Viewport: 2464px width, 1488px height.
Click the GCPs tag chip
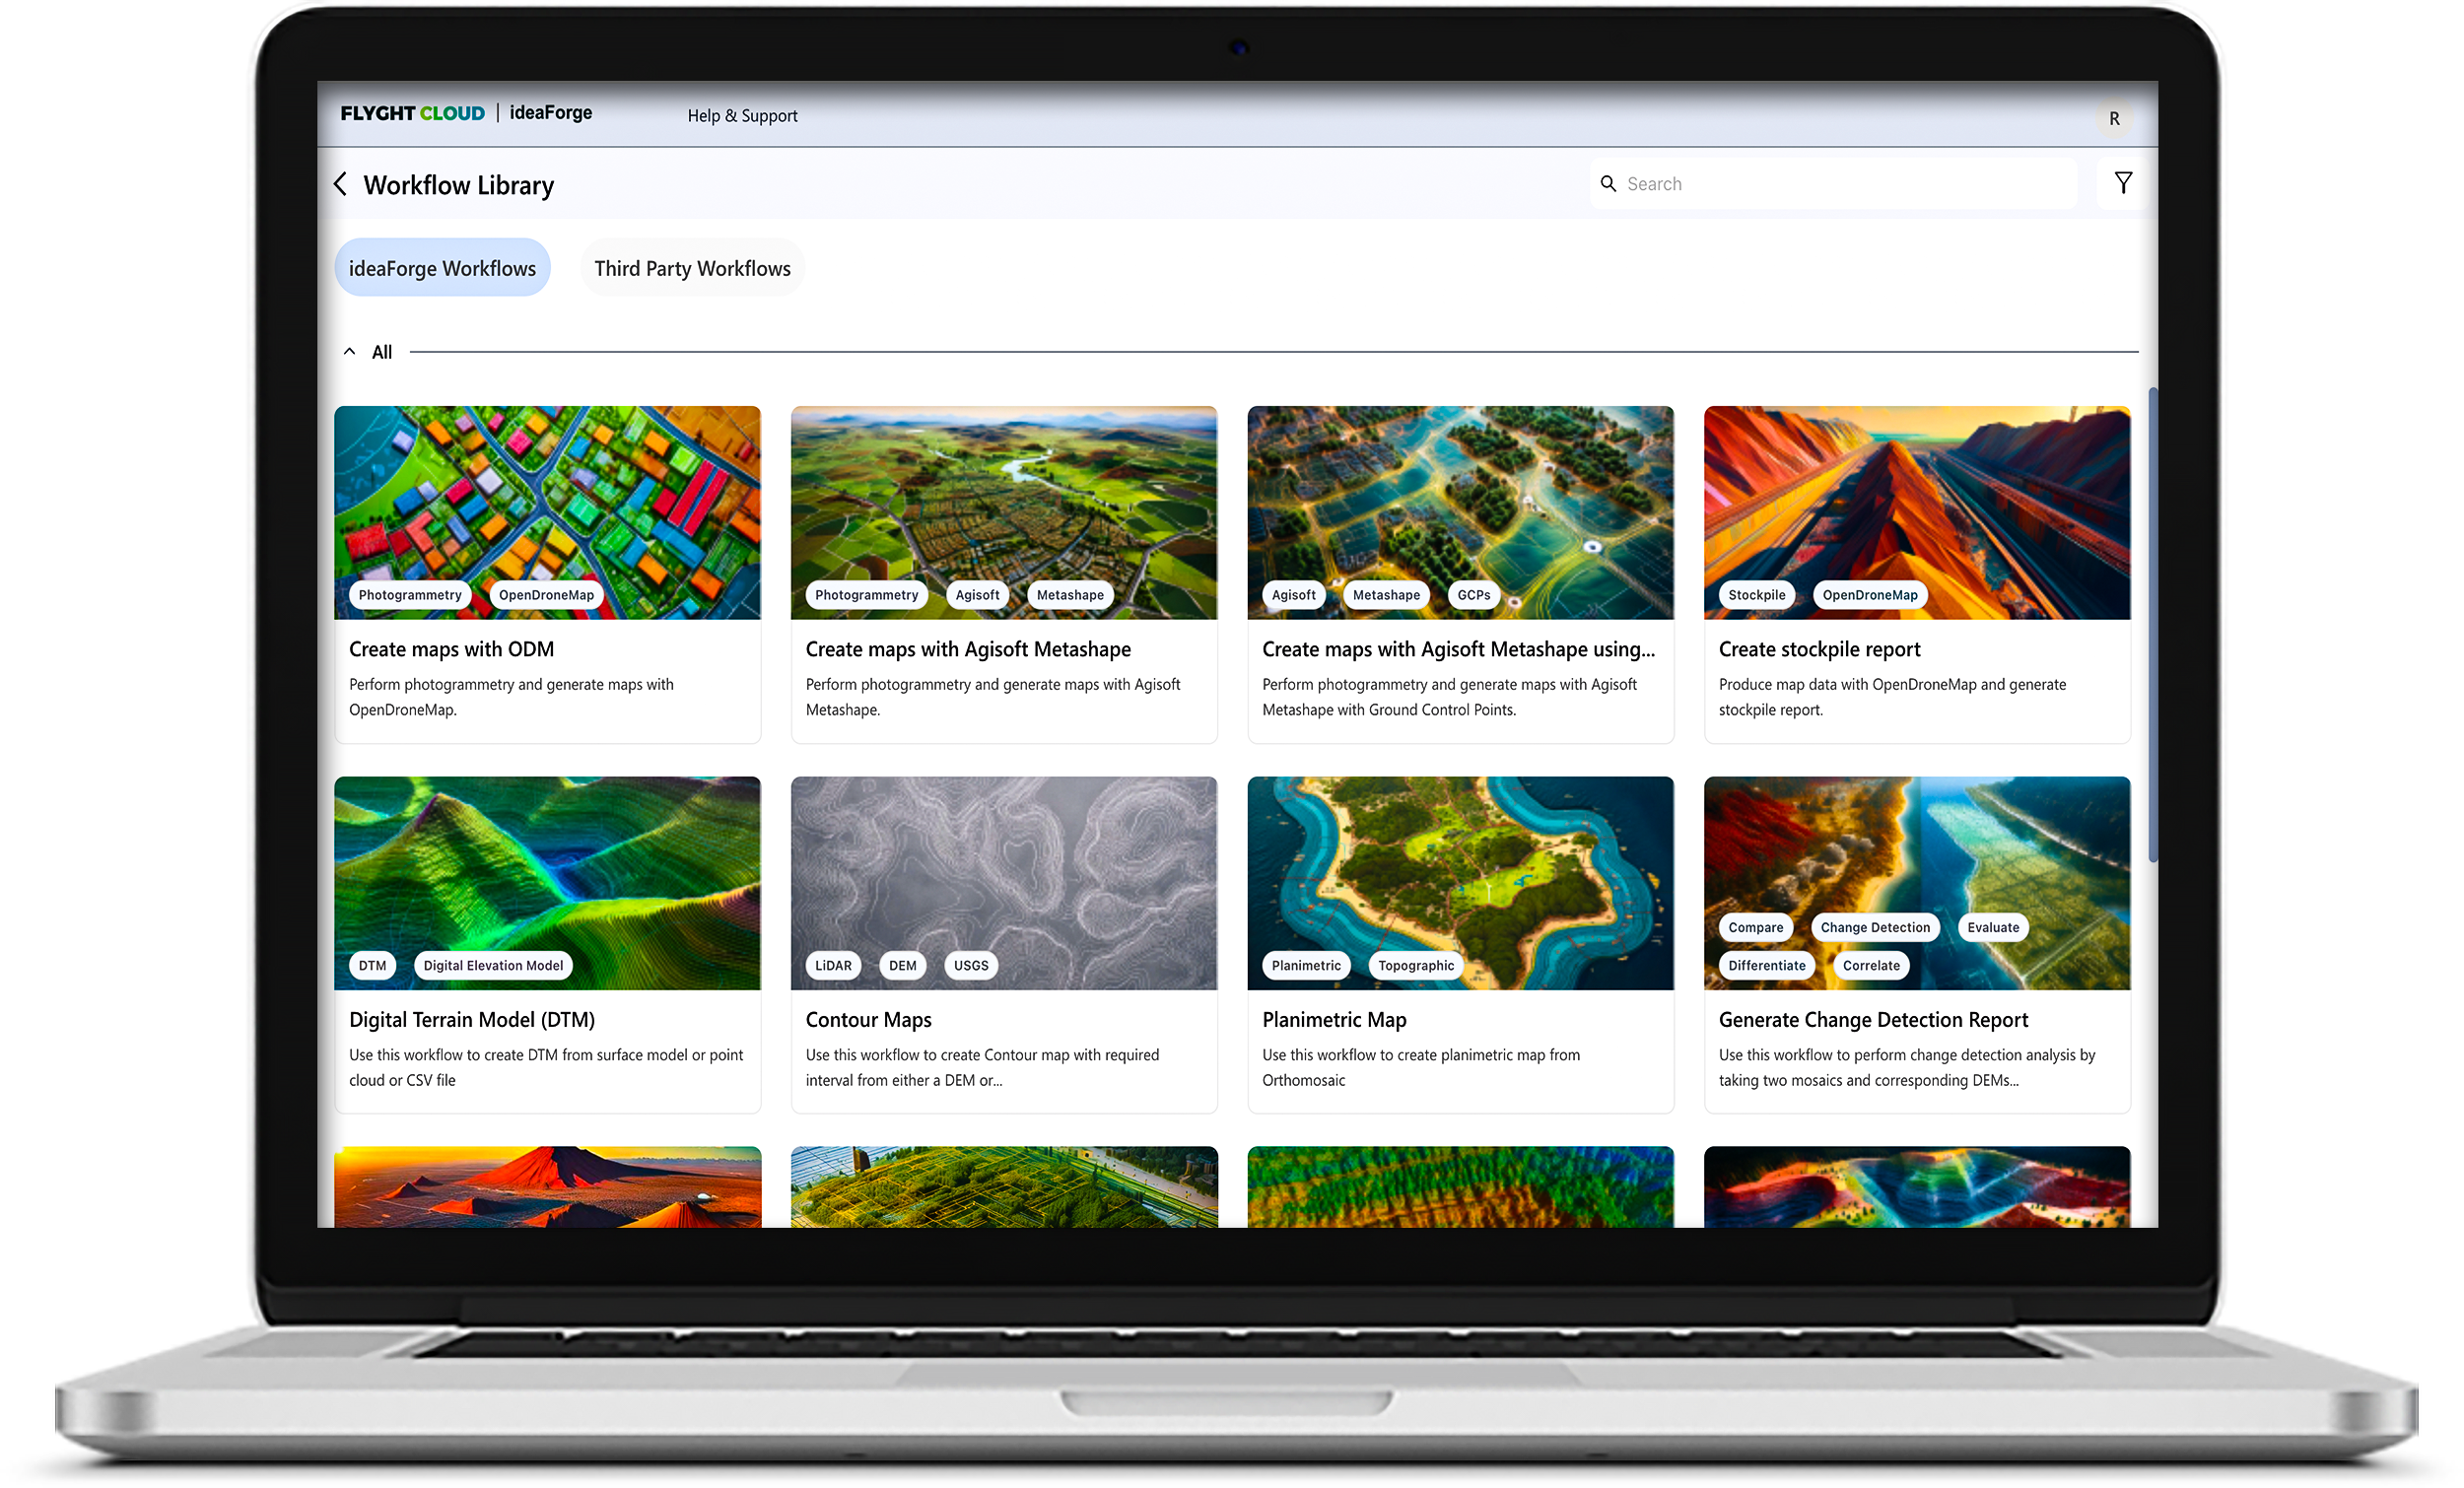tap(1473, 595)
